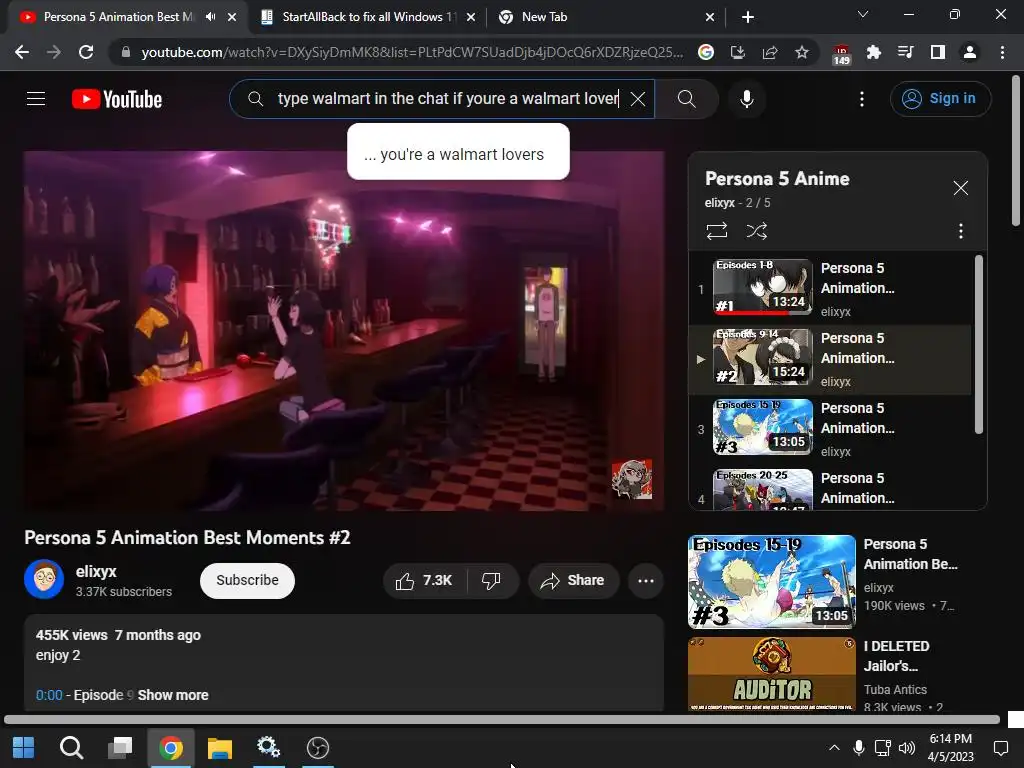Screen dimensions: 1024x768
Task: Play playlist video #4 Episodes 20-25
Action: click(829, 487)
